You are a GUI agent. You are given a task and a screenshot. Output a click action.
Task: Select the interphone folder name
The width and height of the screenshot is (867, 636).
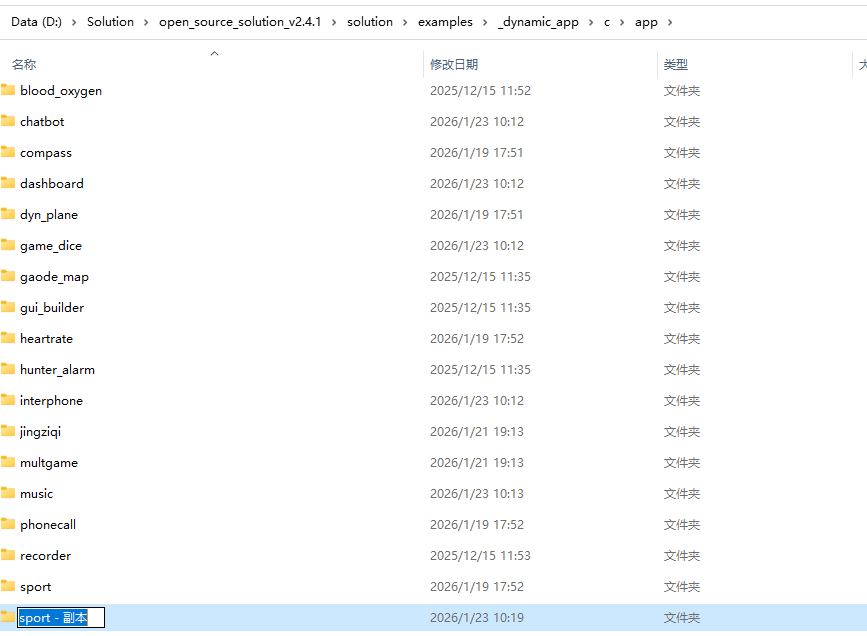click(x=51, y=400)
